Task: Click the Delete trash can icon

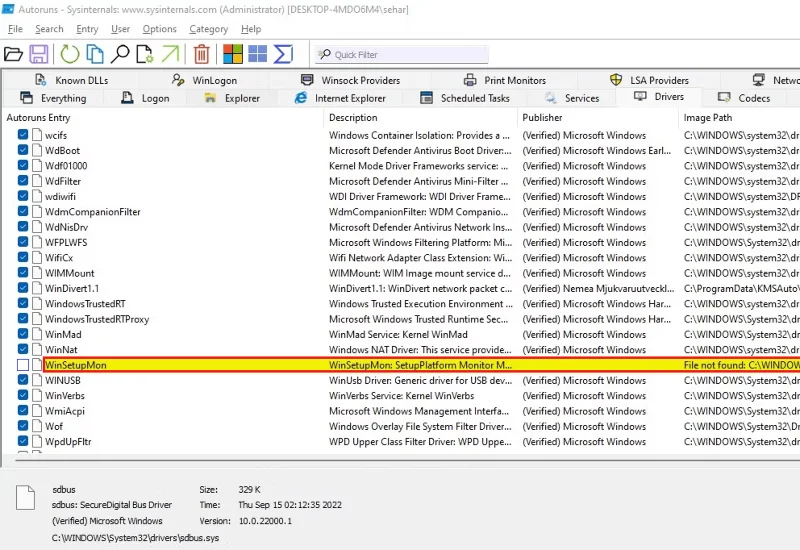Action: [202, 54]
